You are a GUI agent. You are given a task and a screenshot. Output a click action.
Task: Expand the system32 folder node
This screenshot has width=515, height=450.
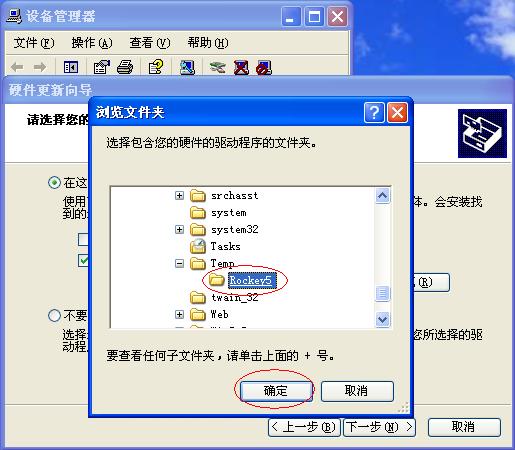tap(179, 229)
